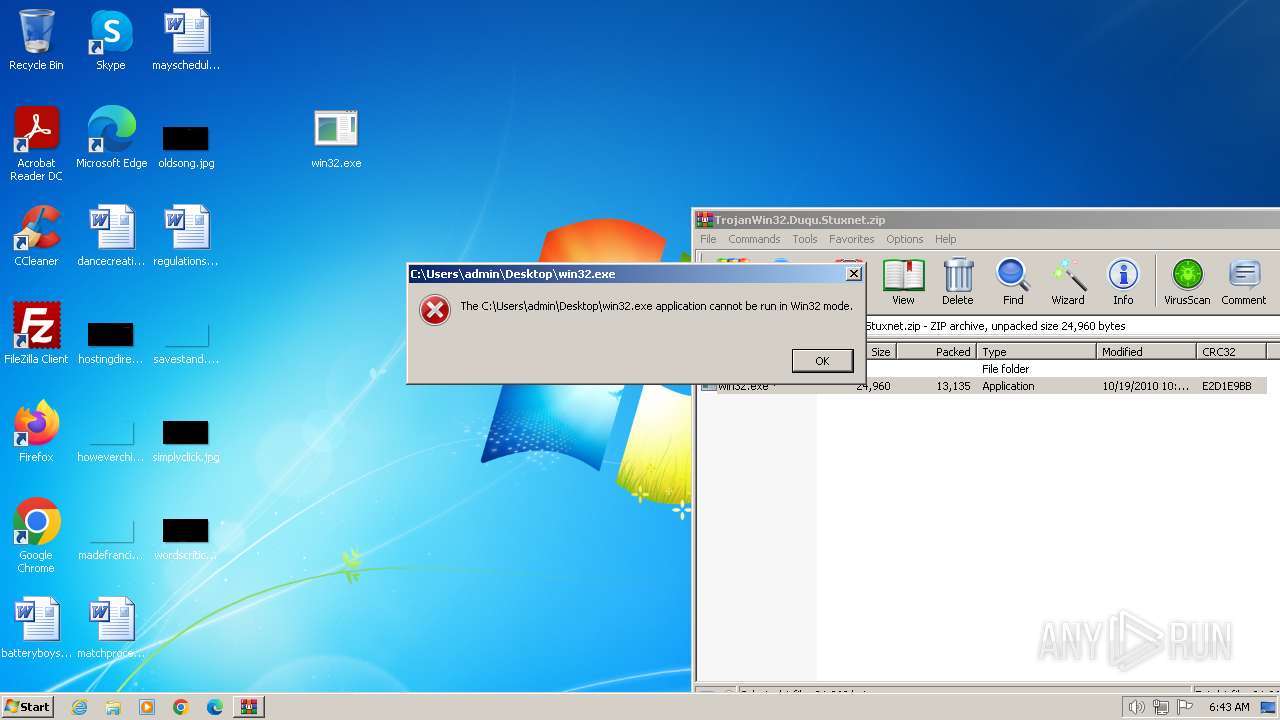This screenshot has height=720, width=1280.
Task: Select the wordscritic... desktop file
Action: click(186, 538)
